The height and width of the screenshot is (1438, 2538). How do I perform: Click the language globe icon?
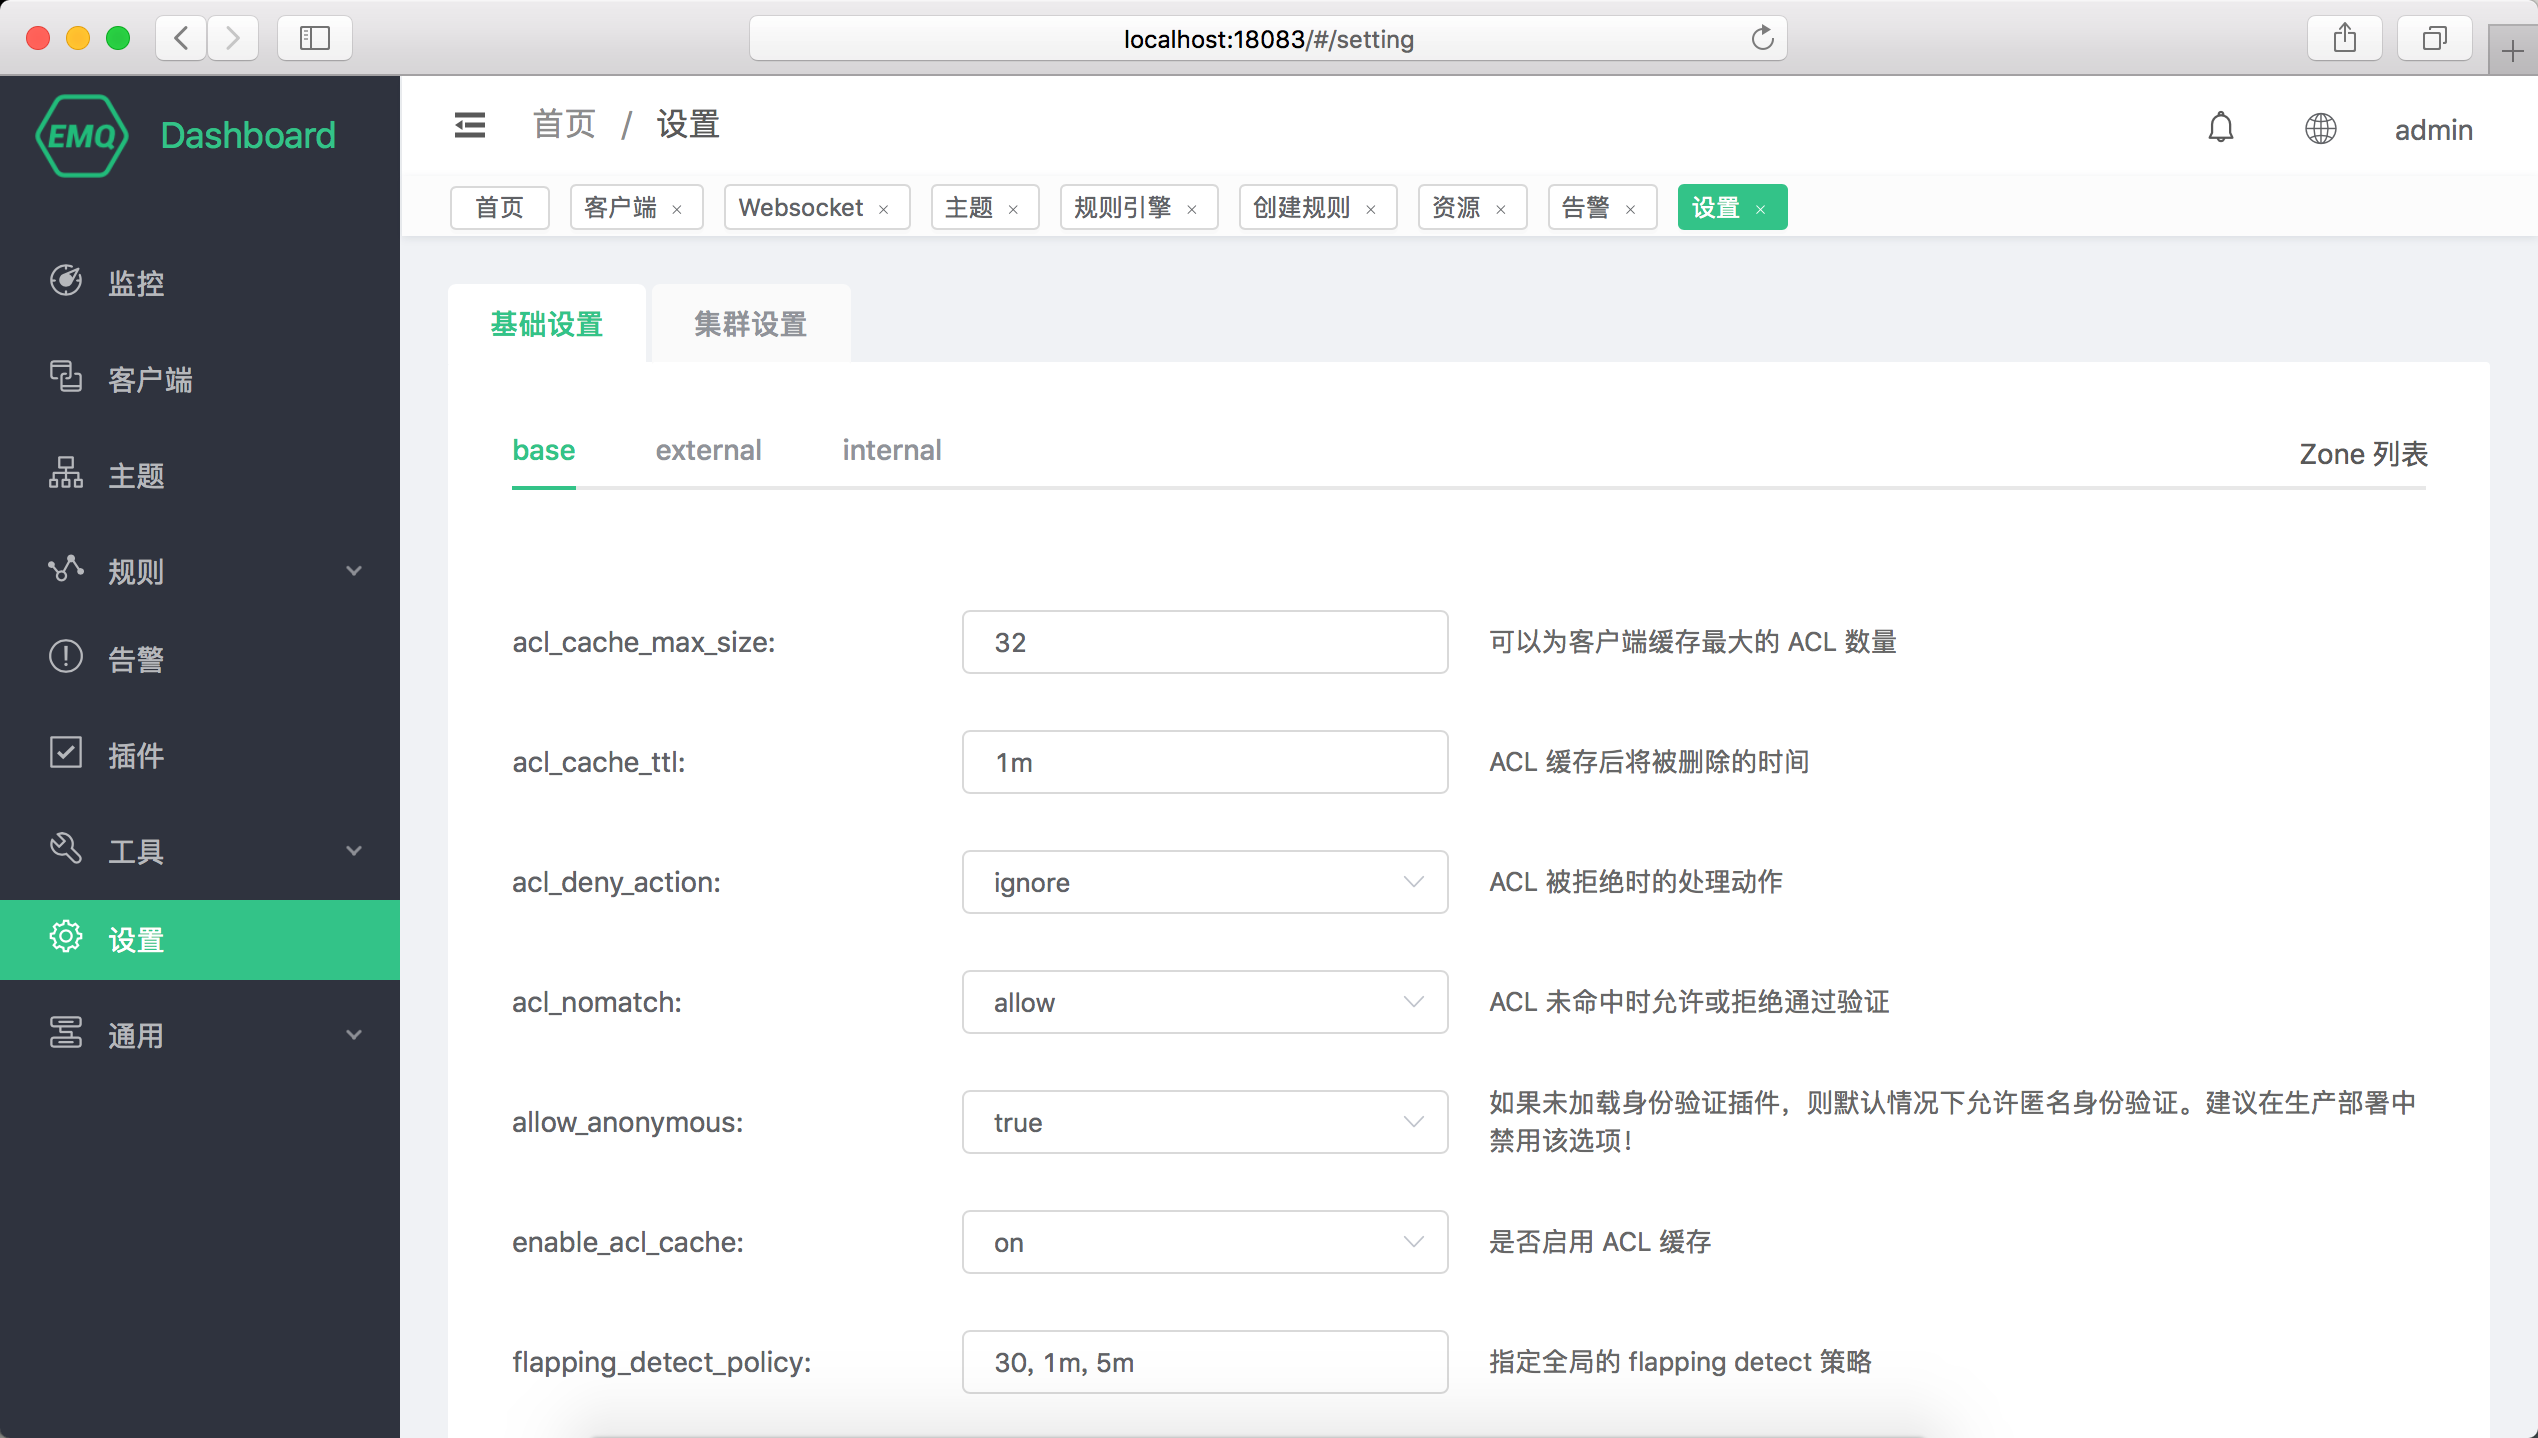point(2320,128)
